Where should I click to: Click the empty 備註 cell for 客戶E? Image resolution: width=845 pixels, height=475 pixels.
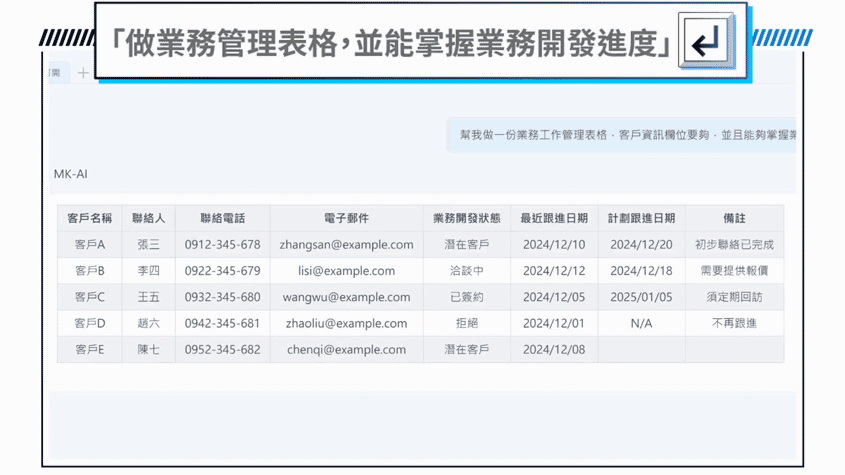734,350
